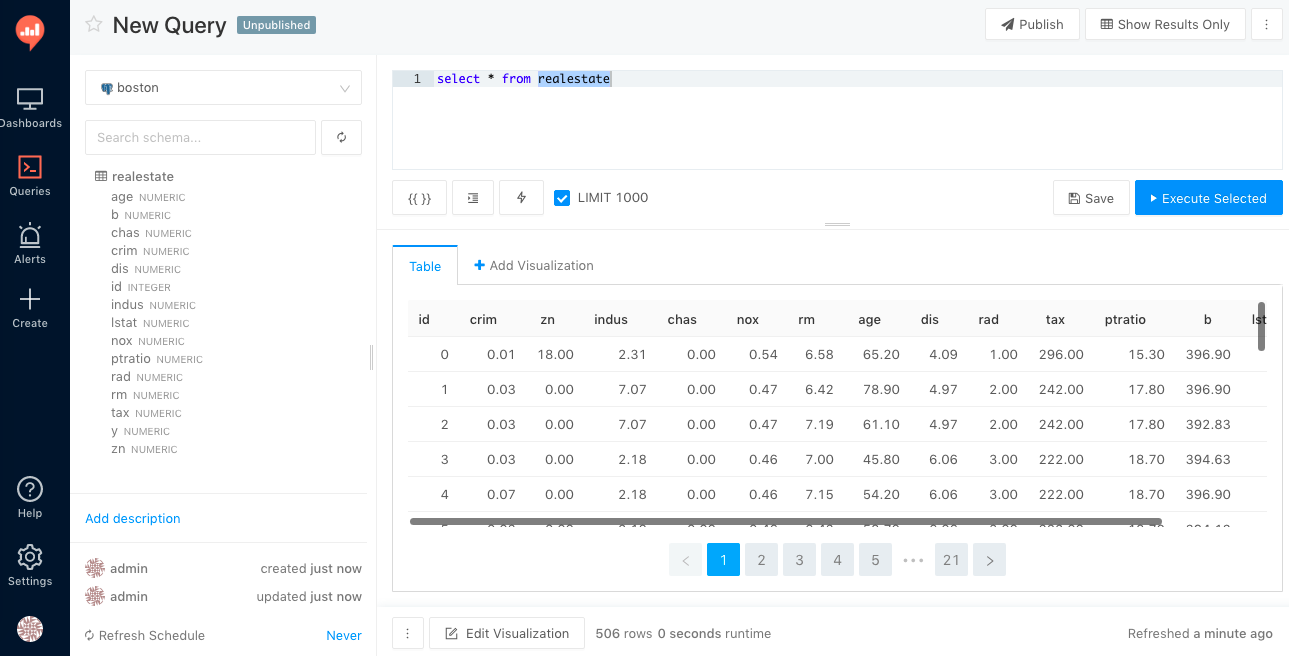1289x656 pixels.
Task: Favorite the query with star icon
Action: coord(94,25)
